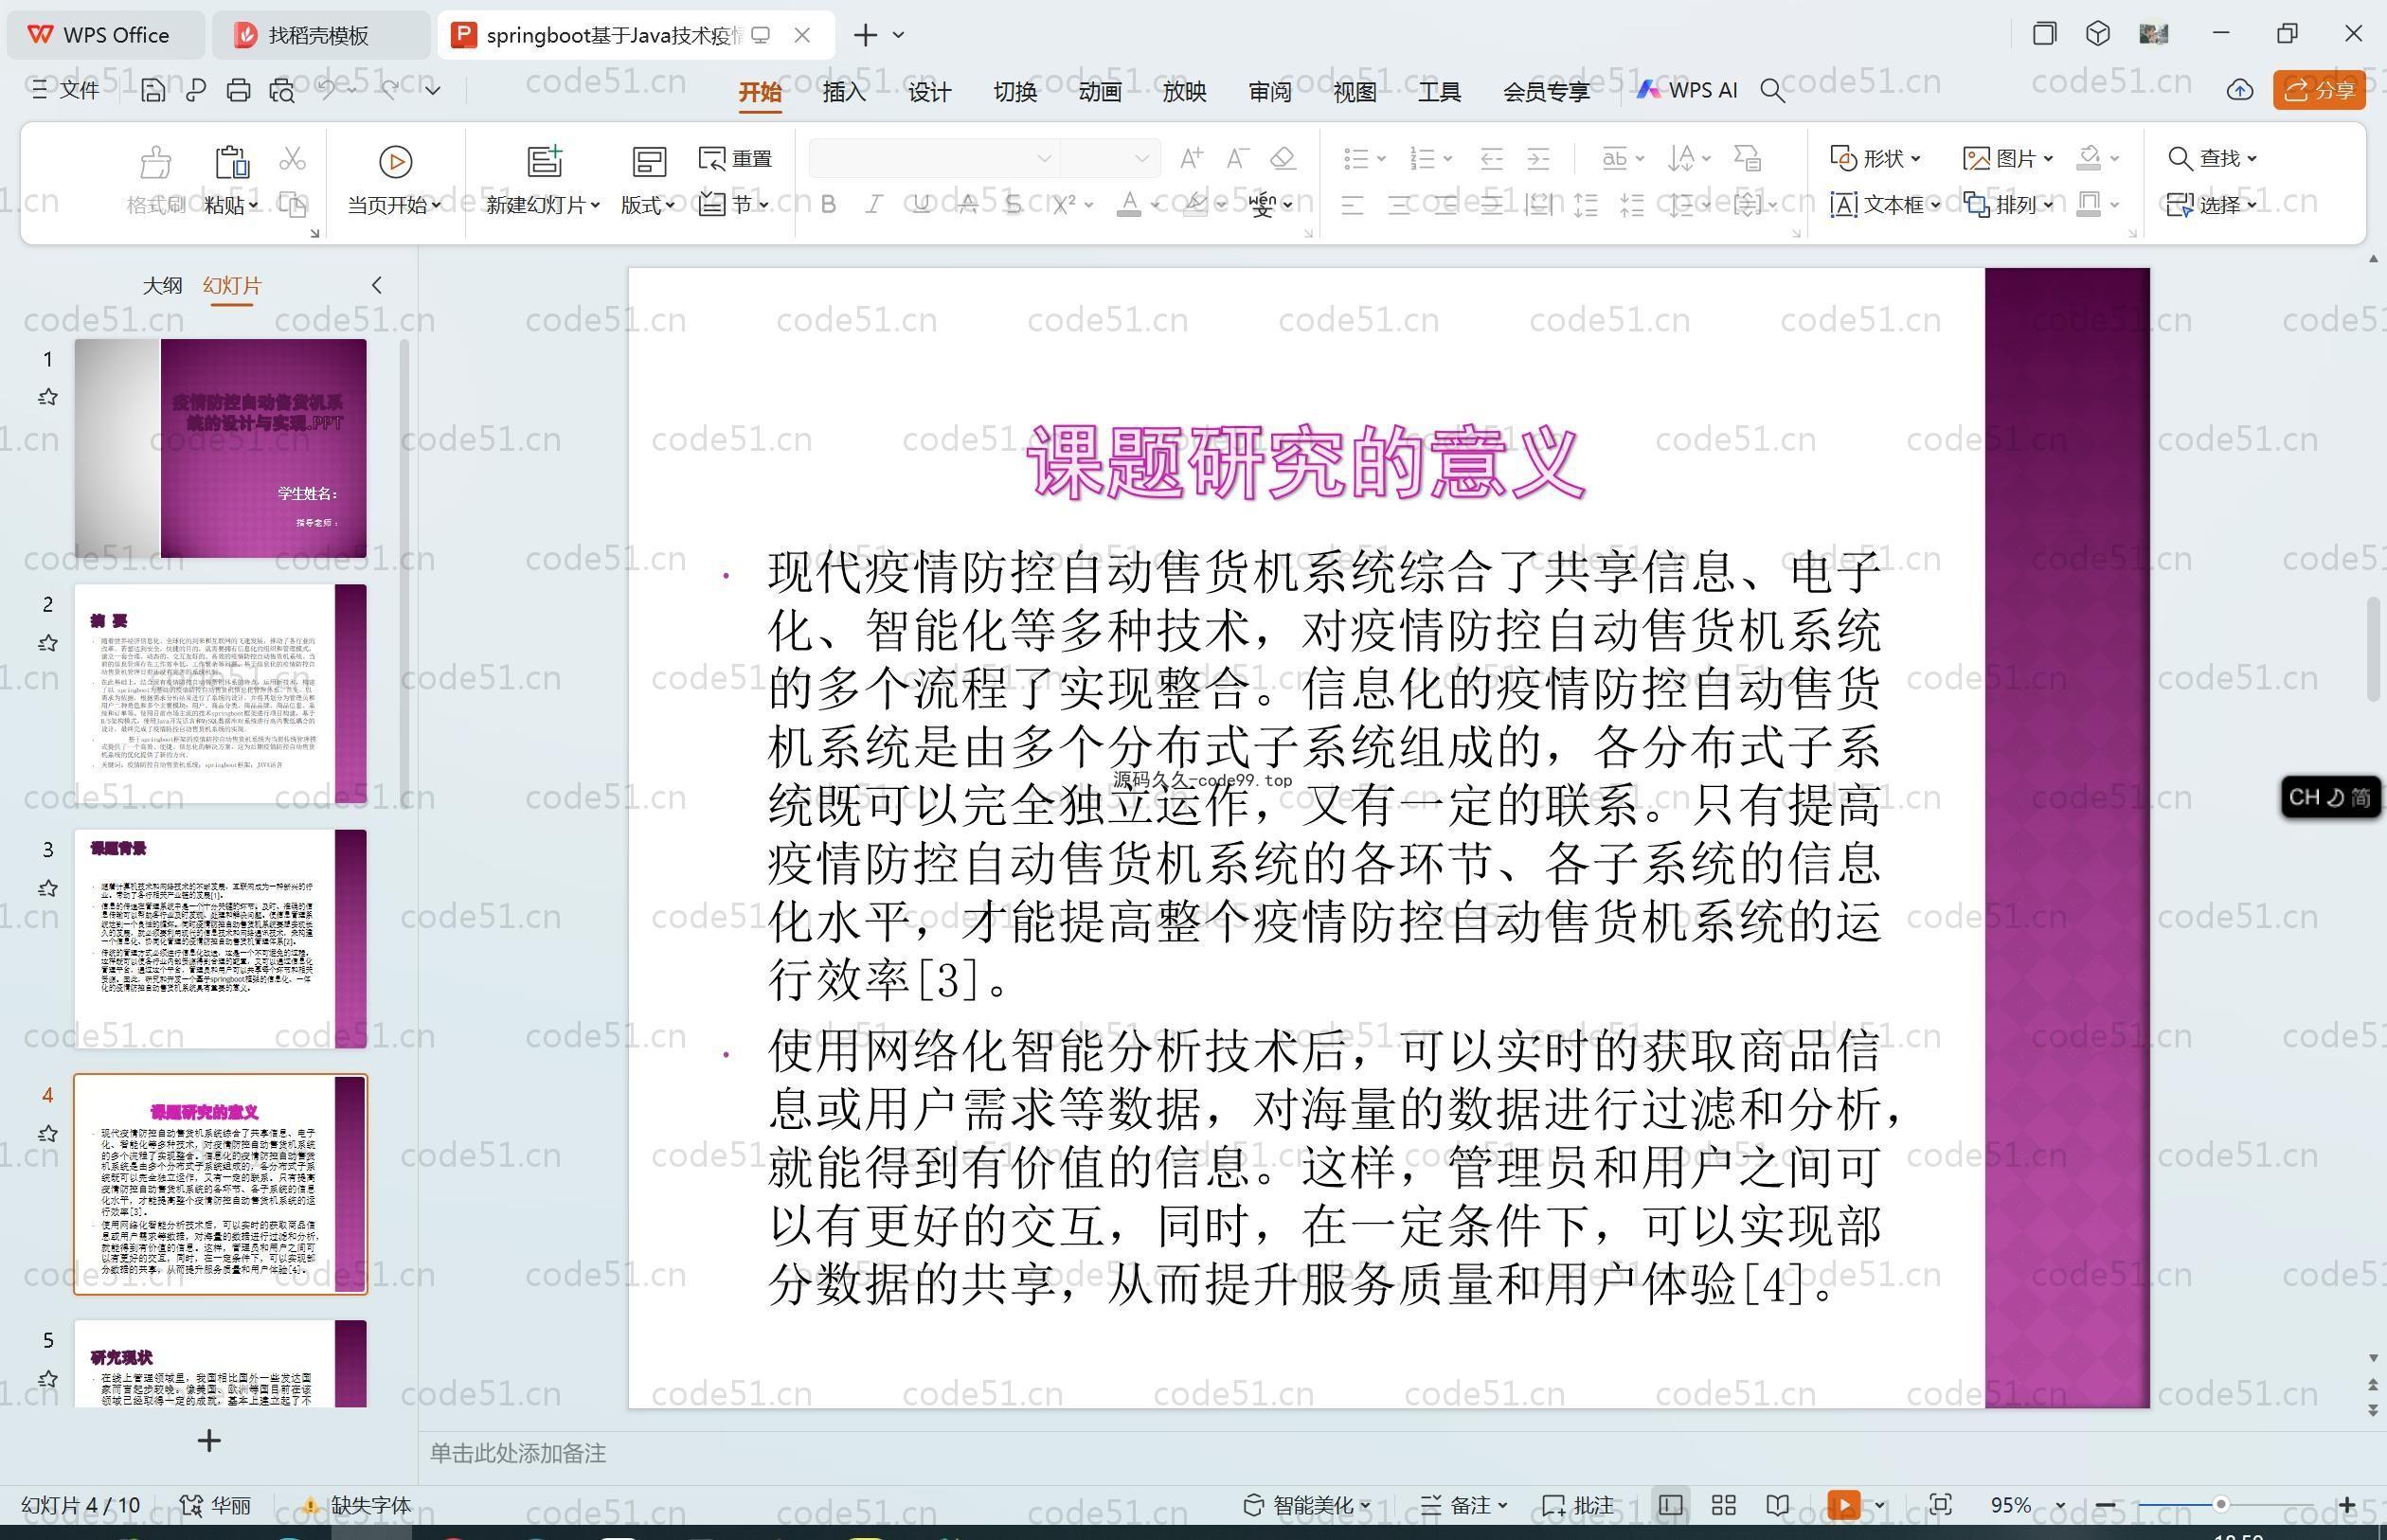The image size is (2387, 1540).
Task: Click the save document icon
Action: pyautogui.click(x=153, y=91)
